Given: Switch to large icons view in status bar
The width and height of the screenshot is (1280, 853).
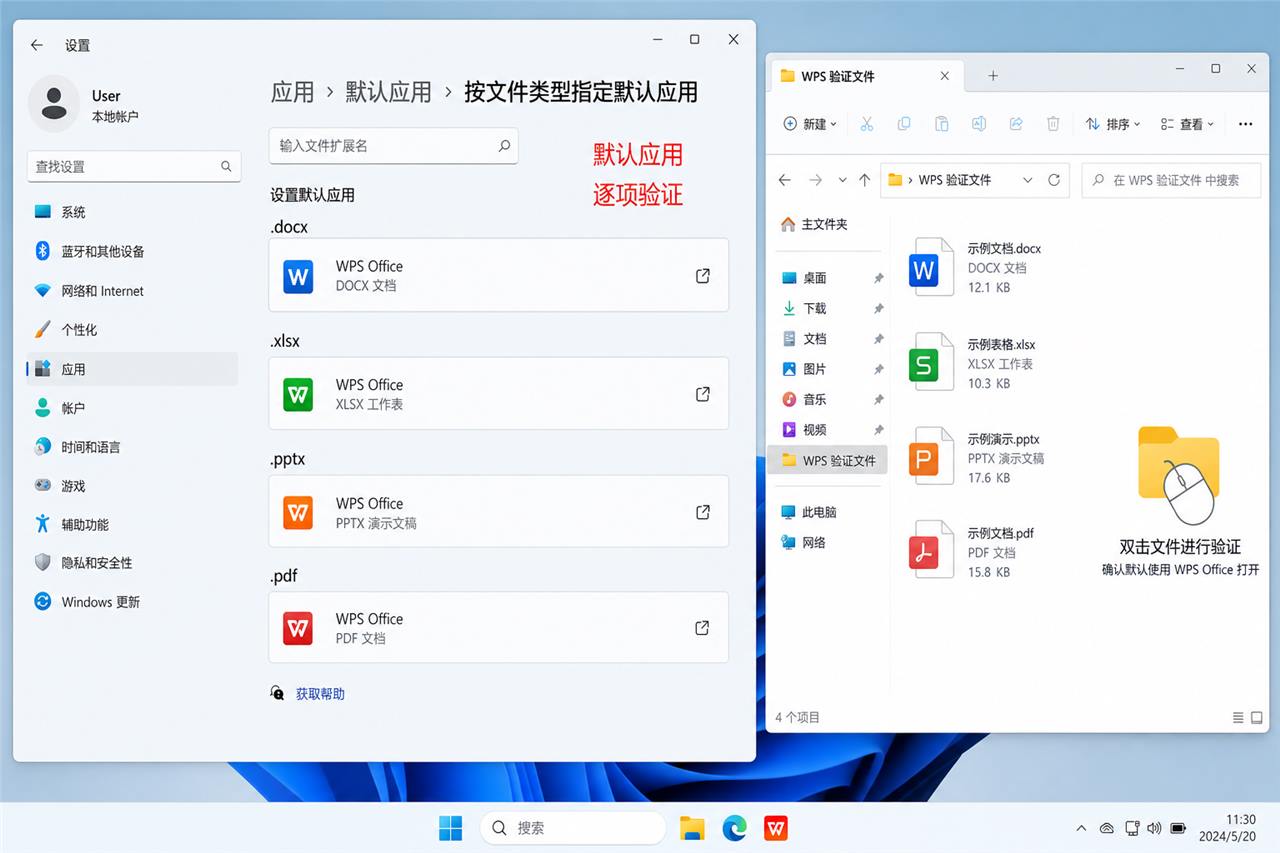Looking at the screenshot, I should point(1258,718).
